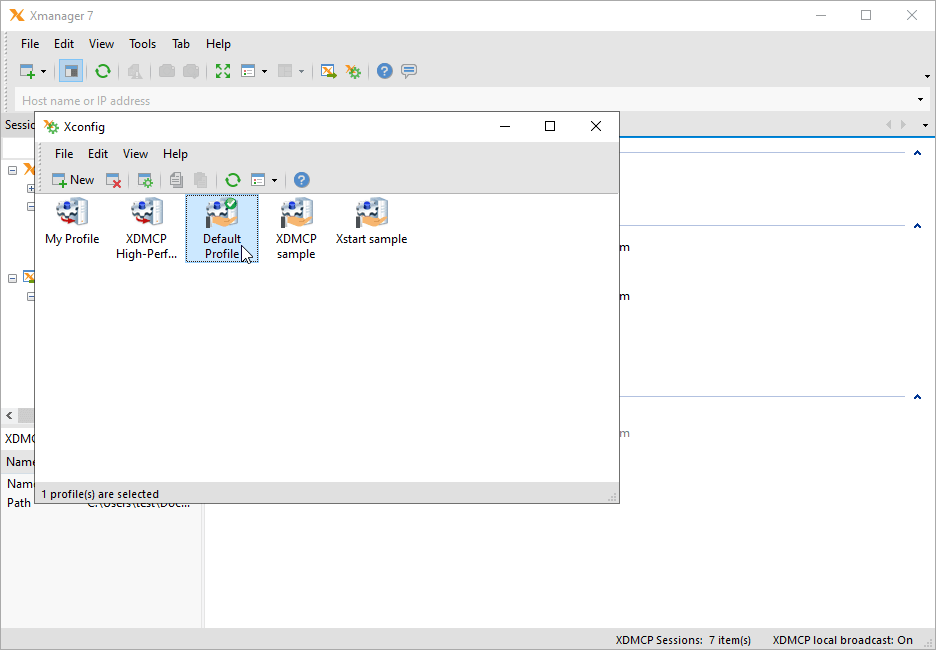Open Help from the Xconfig toolbar
Screen dimensions: 936x650
tap(302, 180)
